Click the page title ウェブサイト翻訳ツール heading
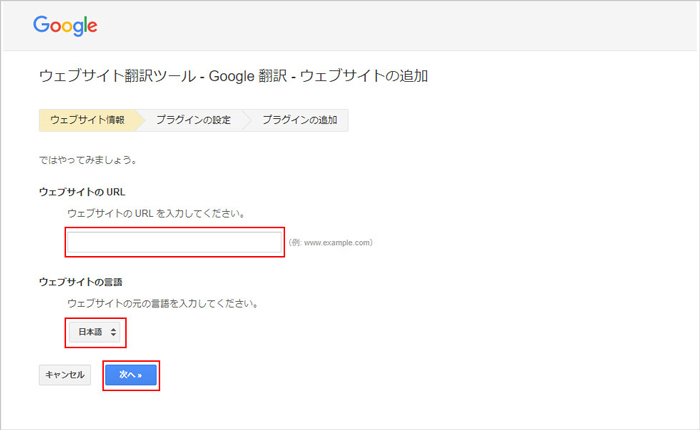The width and height of the screenshot is (700, 430). click(x=233, y=76)
